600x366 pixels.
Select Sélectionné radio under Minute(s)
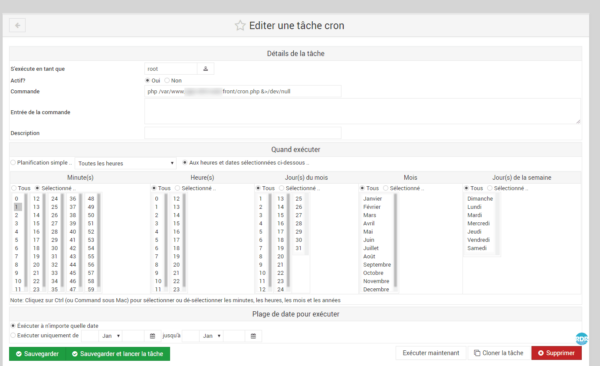pos(37,188)
